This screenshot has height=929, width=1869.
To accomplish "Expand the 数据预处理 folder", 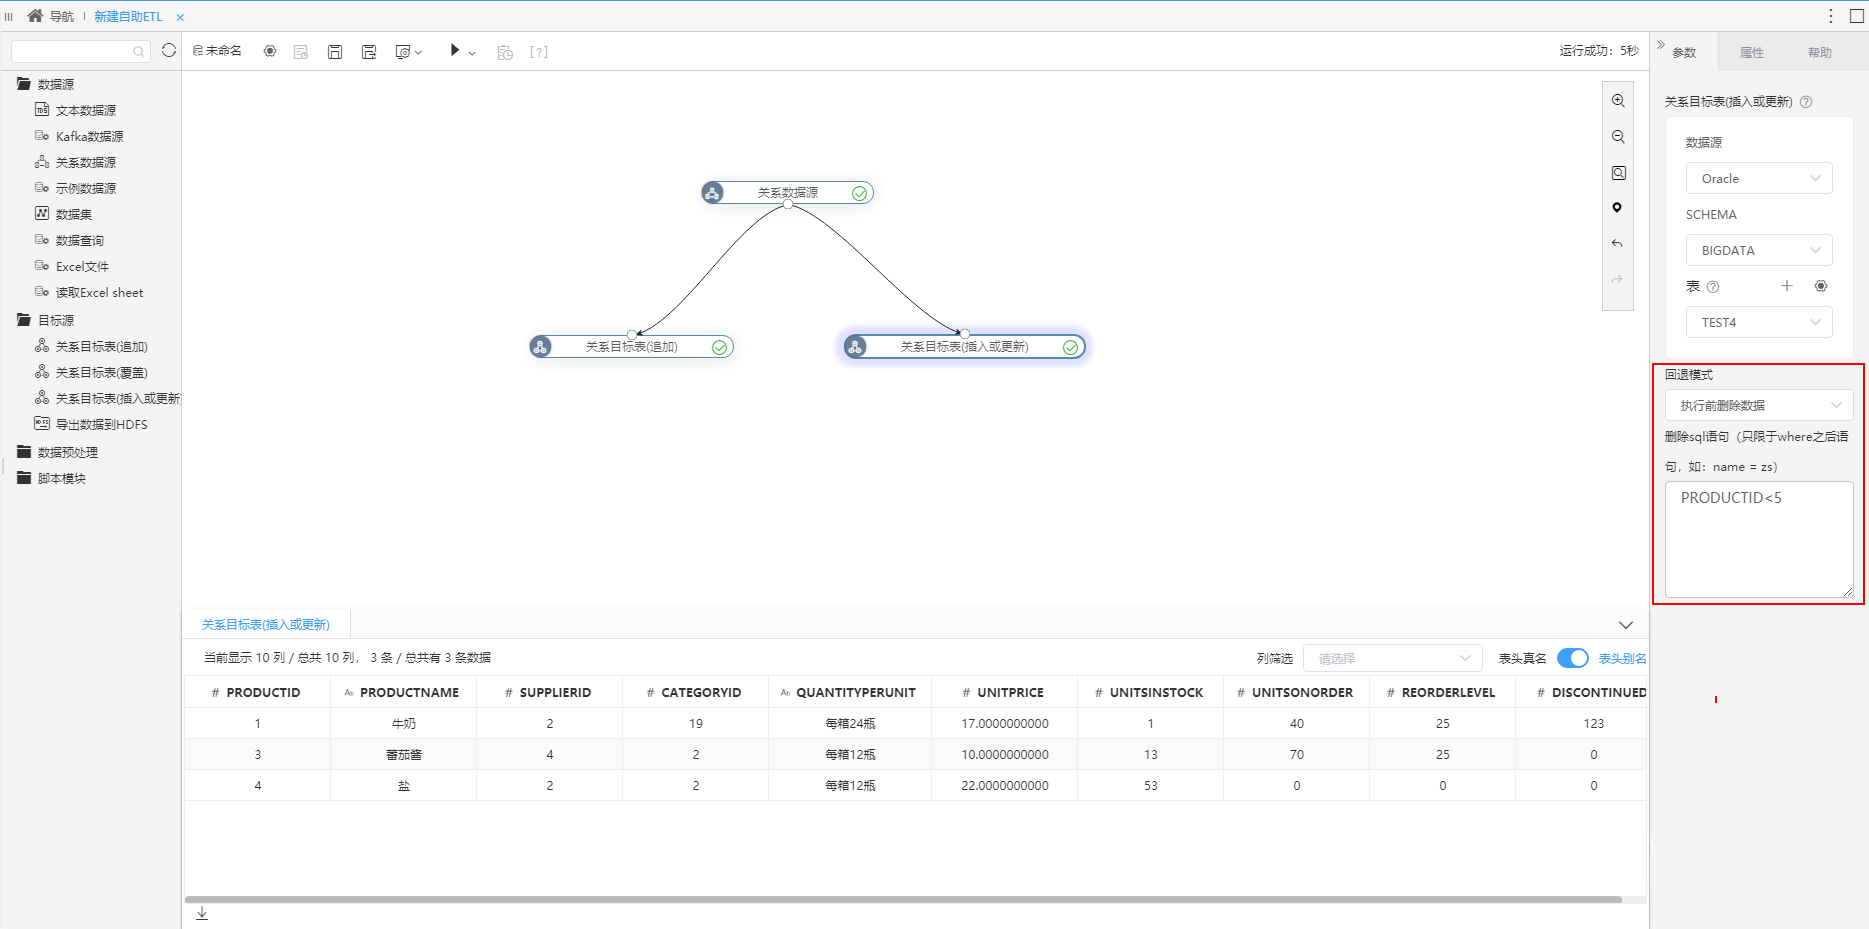I will (x=58, y=453).
